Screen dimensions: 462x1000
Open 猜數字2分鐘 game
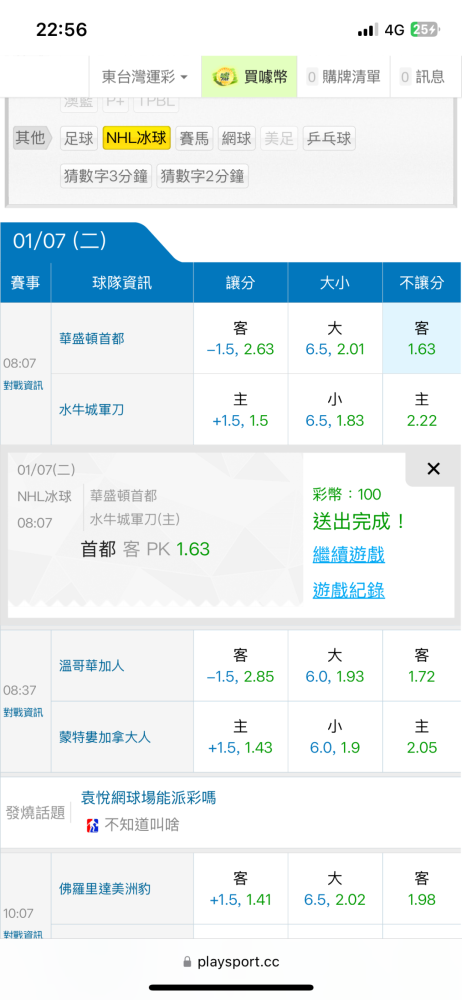tap(202, 175)
